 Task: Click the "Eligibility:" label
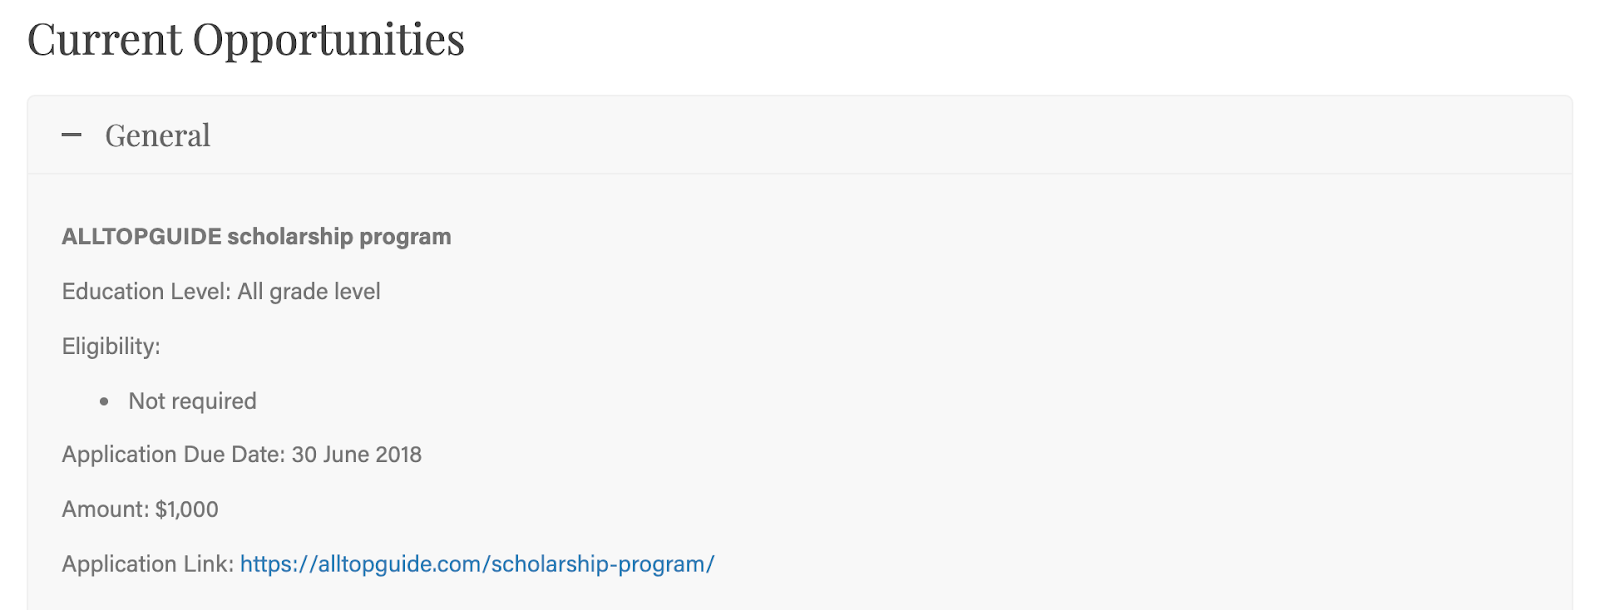[111, 347]
